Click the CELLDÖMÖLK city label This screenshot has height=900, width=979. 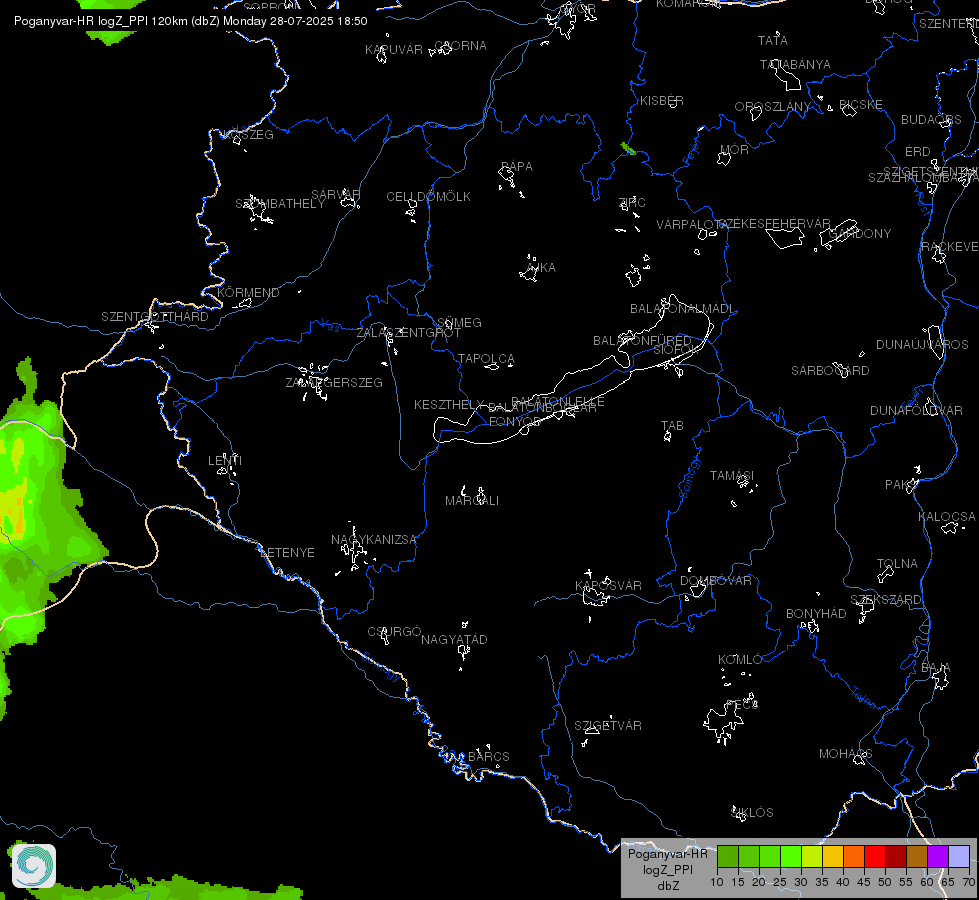pos(428,196)
